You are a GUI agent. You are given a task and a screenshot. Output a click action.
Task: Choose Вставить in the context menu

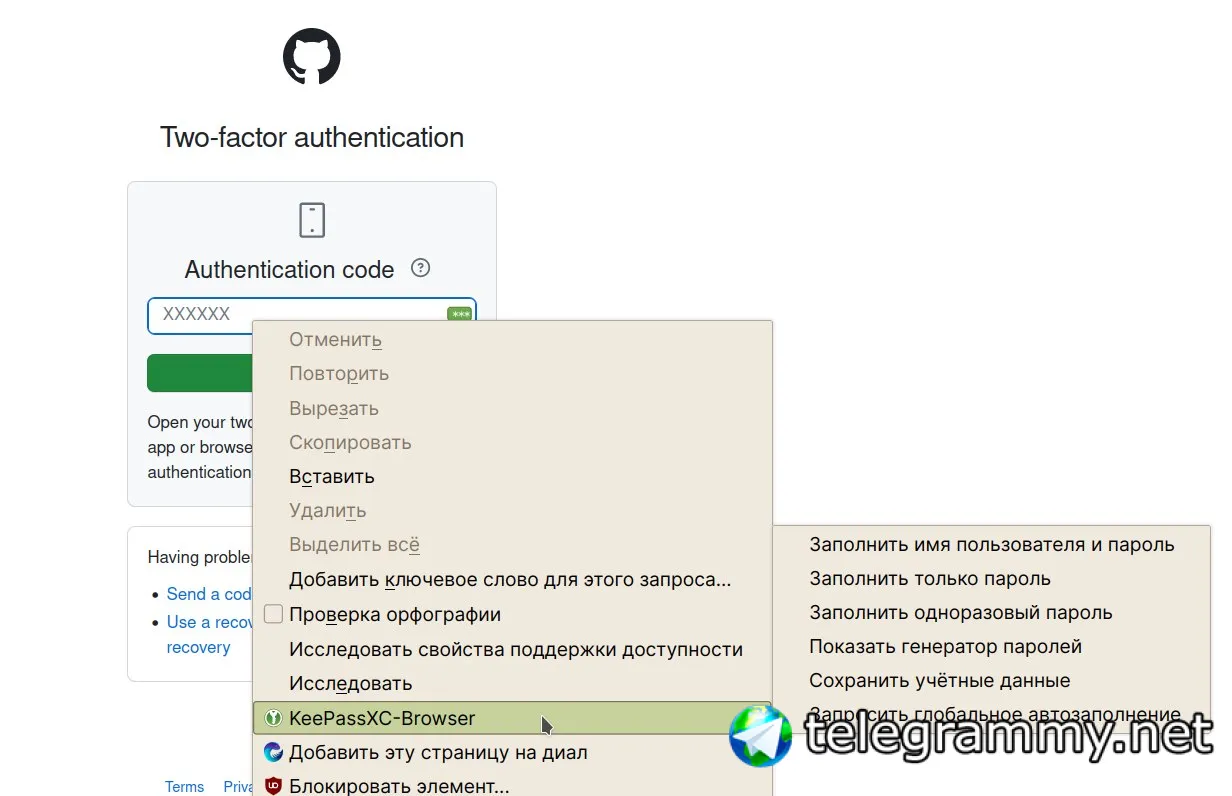click(512, 476)
